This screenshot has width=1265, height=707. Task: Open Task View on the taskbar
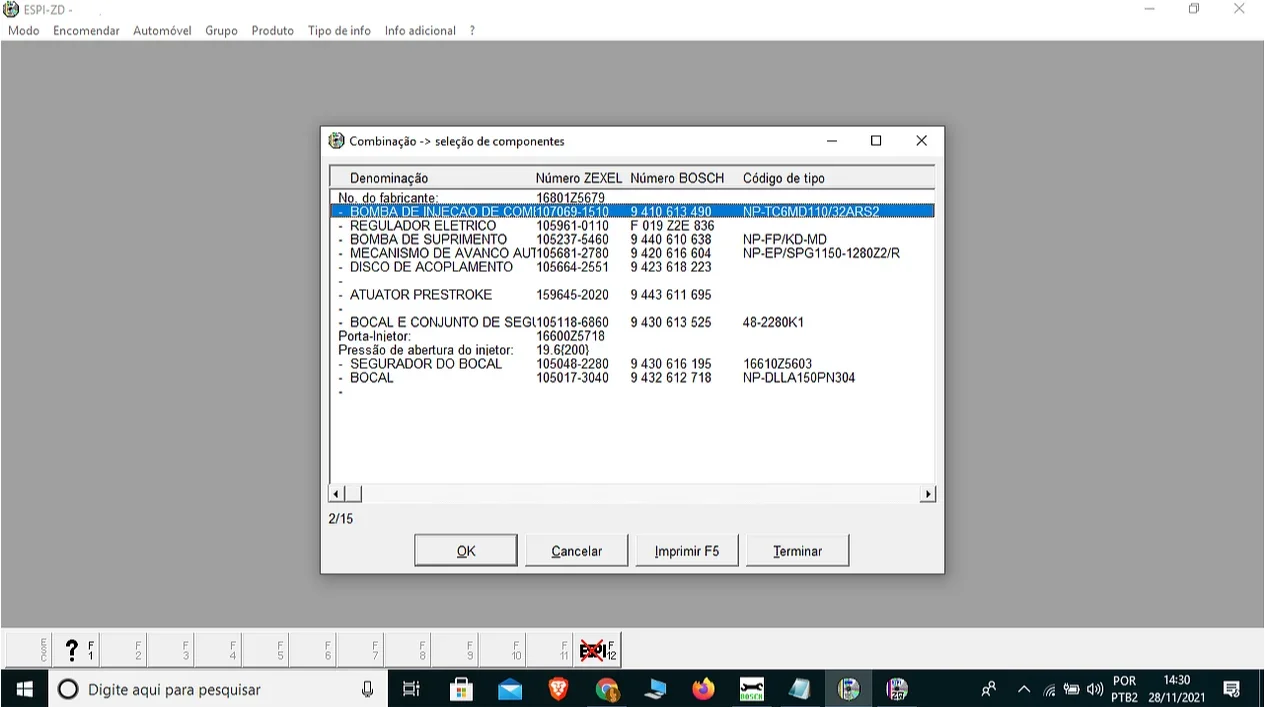tap(411, 689)
